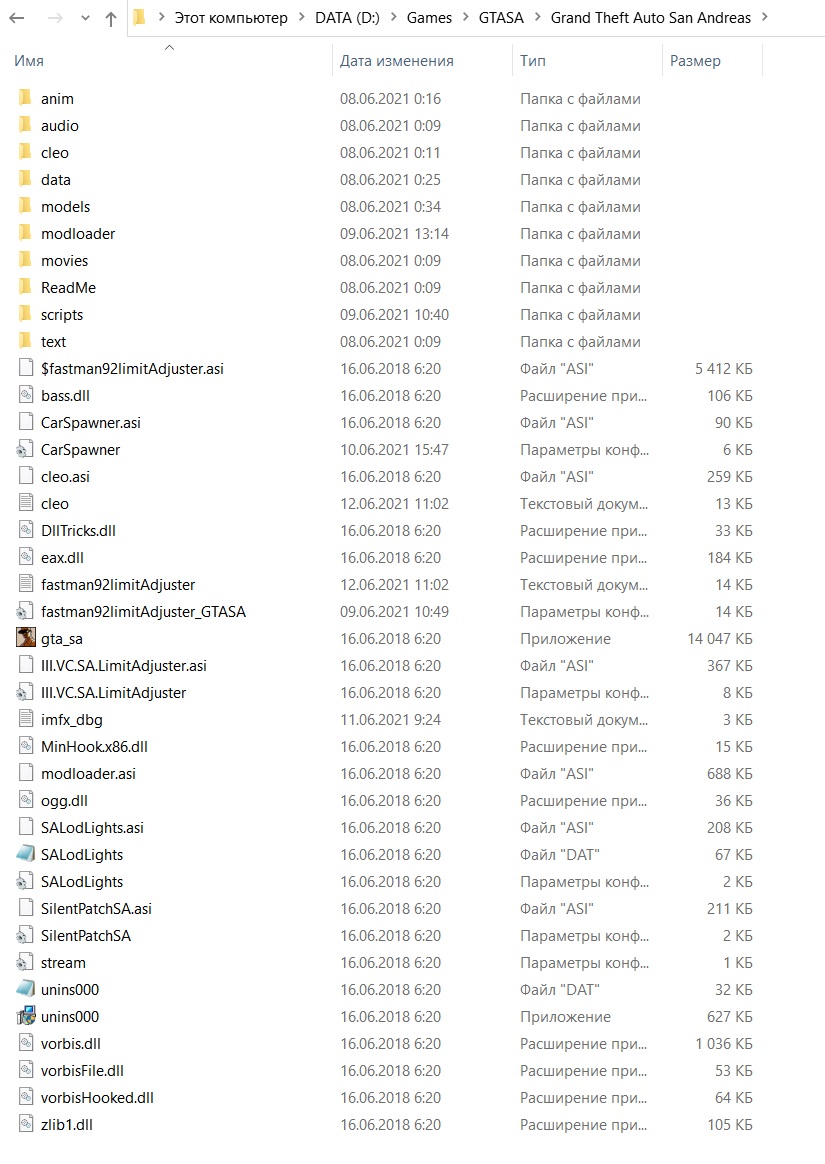
Task: Select file name modloader.asi
Action: coord(88,774)
